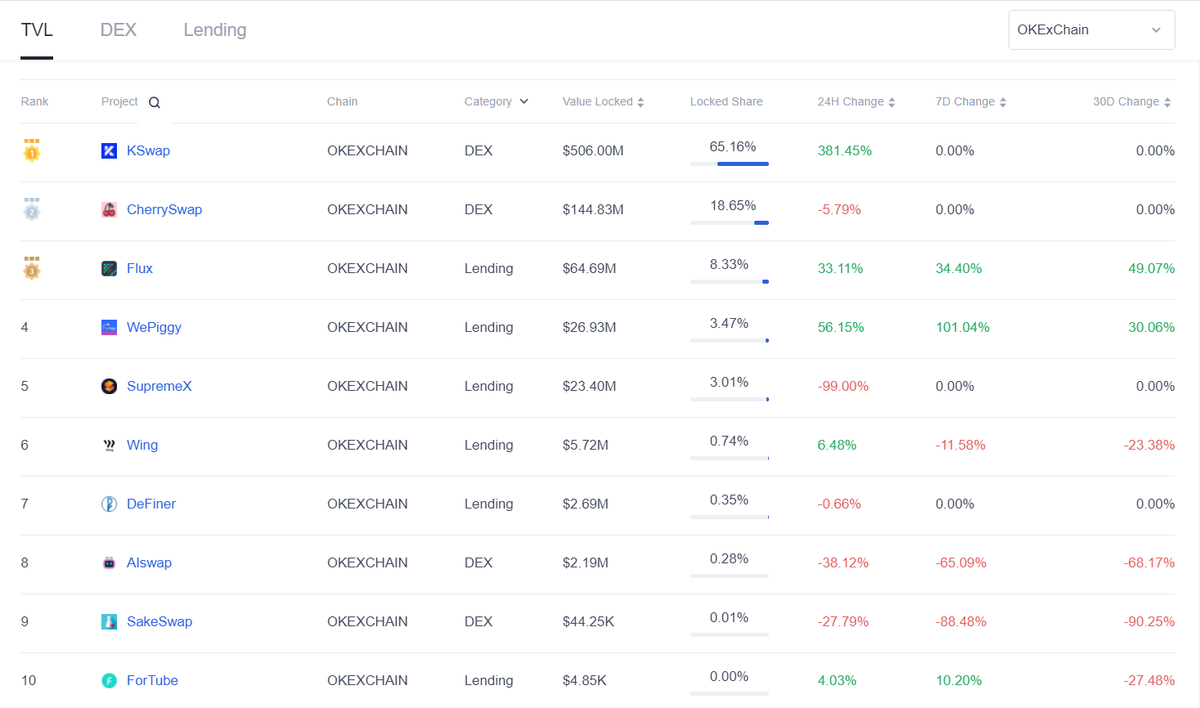Click the Flux project logo icon
Screen dimensions: 1200x708
pyautogui.click(x=109, y=269)
